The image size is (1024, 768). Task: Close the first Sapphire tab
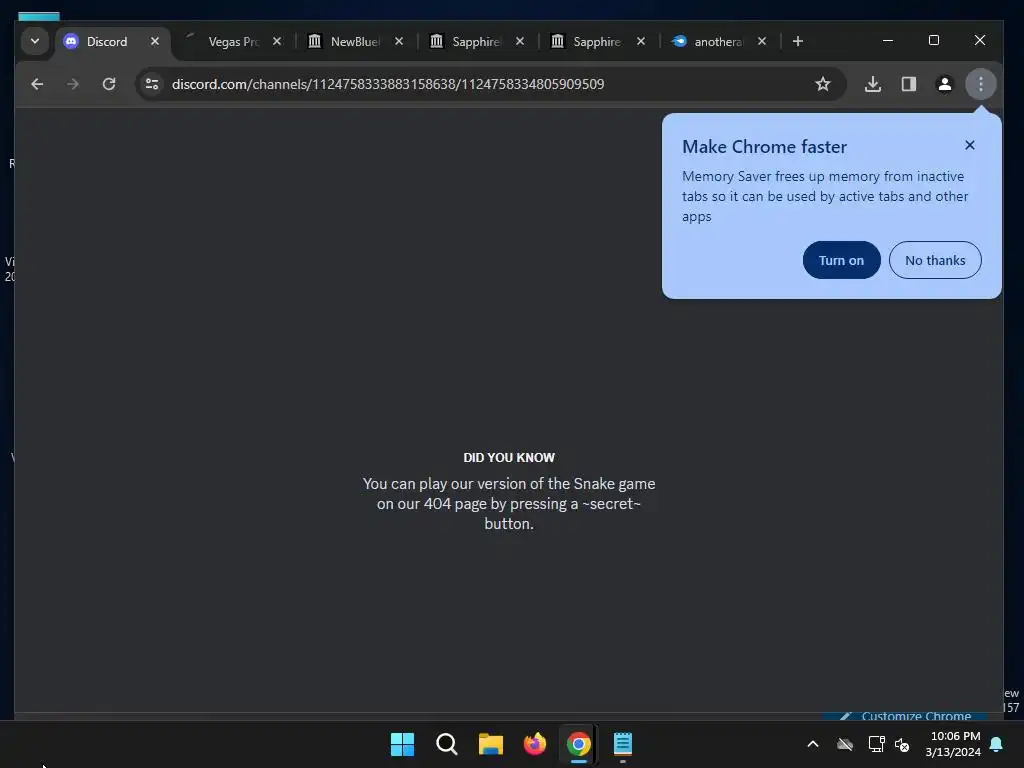[x=520, y=41]
